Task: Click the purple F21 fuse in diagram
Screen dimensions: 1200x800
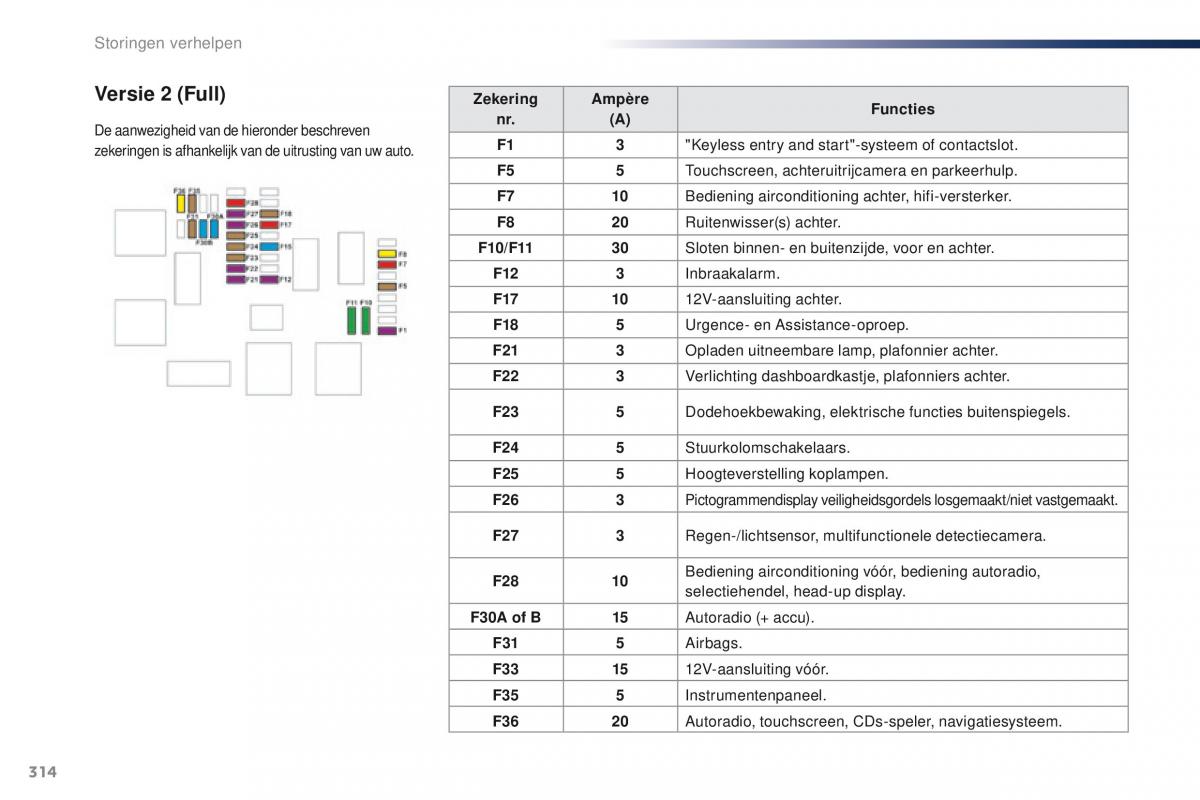Action: 236,280
